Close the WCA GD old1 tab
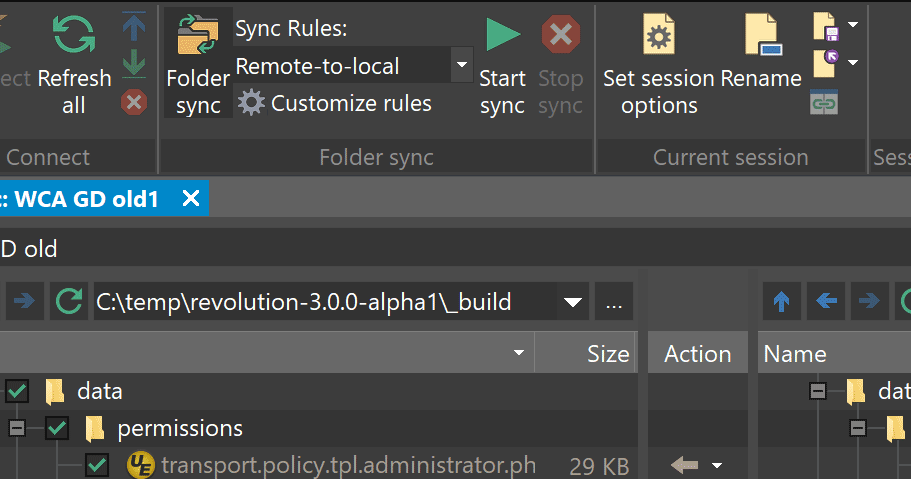Viewport: 911px width, 479px height. (190, 199)
